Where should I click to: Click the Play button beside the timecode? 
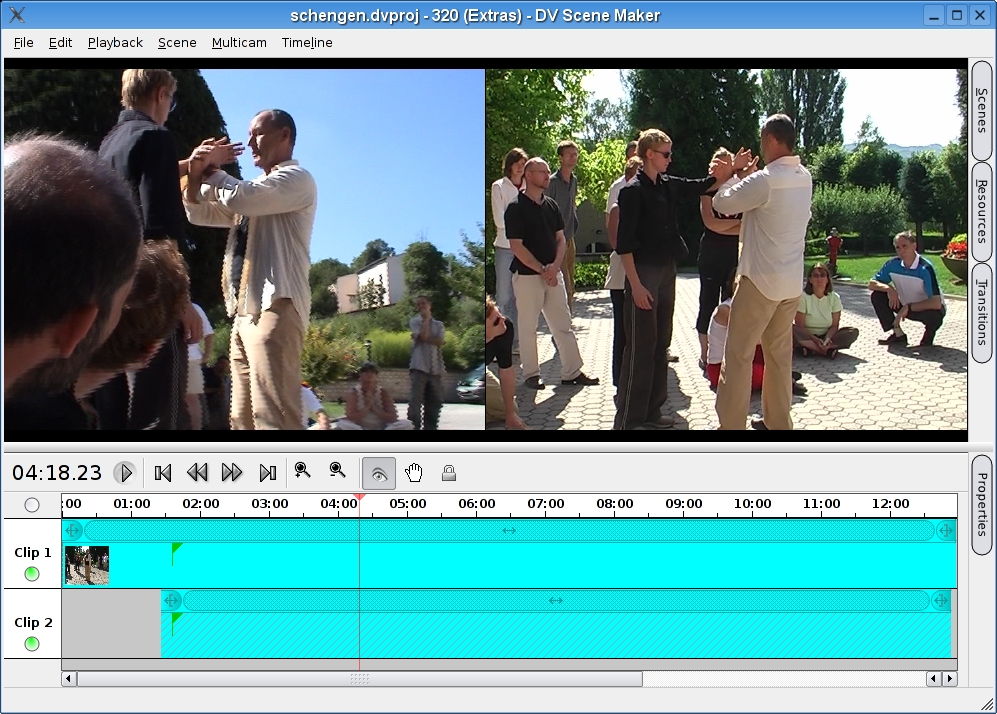(x=125, y=473)
